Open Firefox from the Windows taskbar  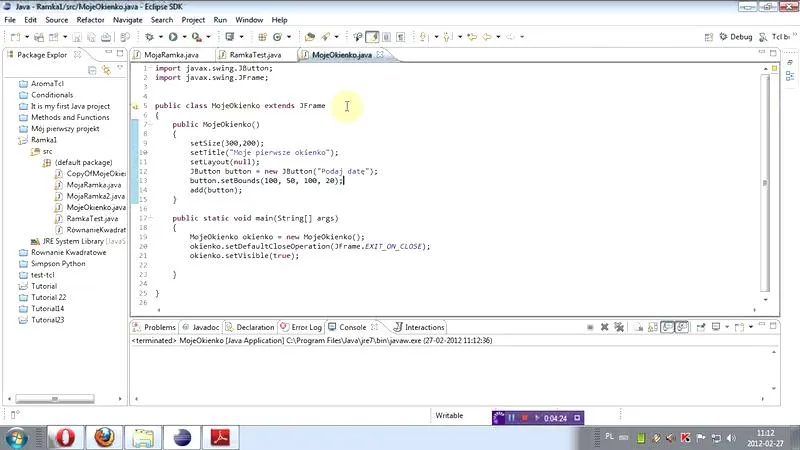pos(104,437)
